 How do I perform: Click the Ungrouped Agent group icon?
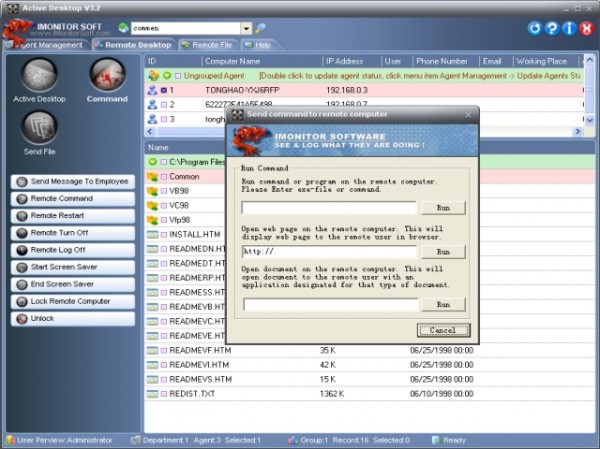[x=154, y=76]
